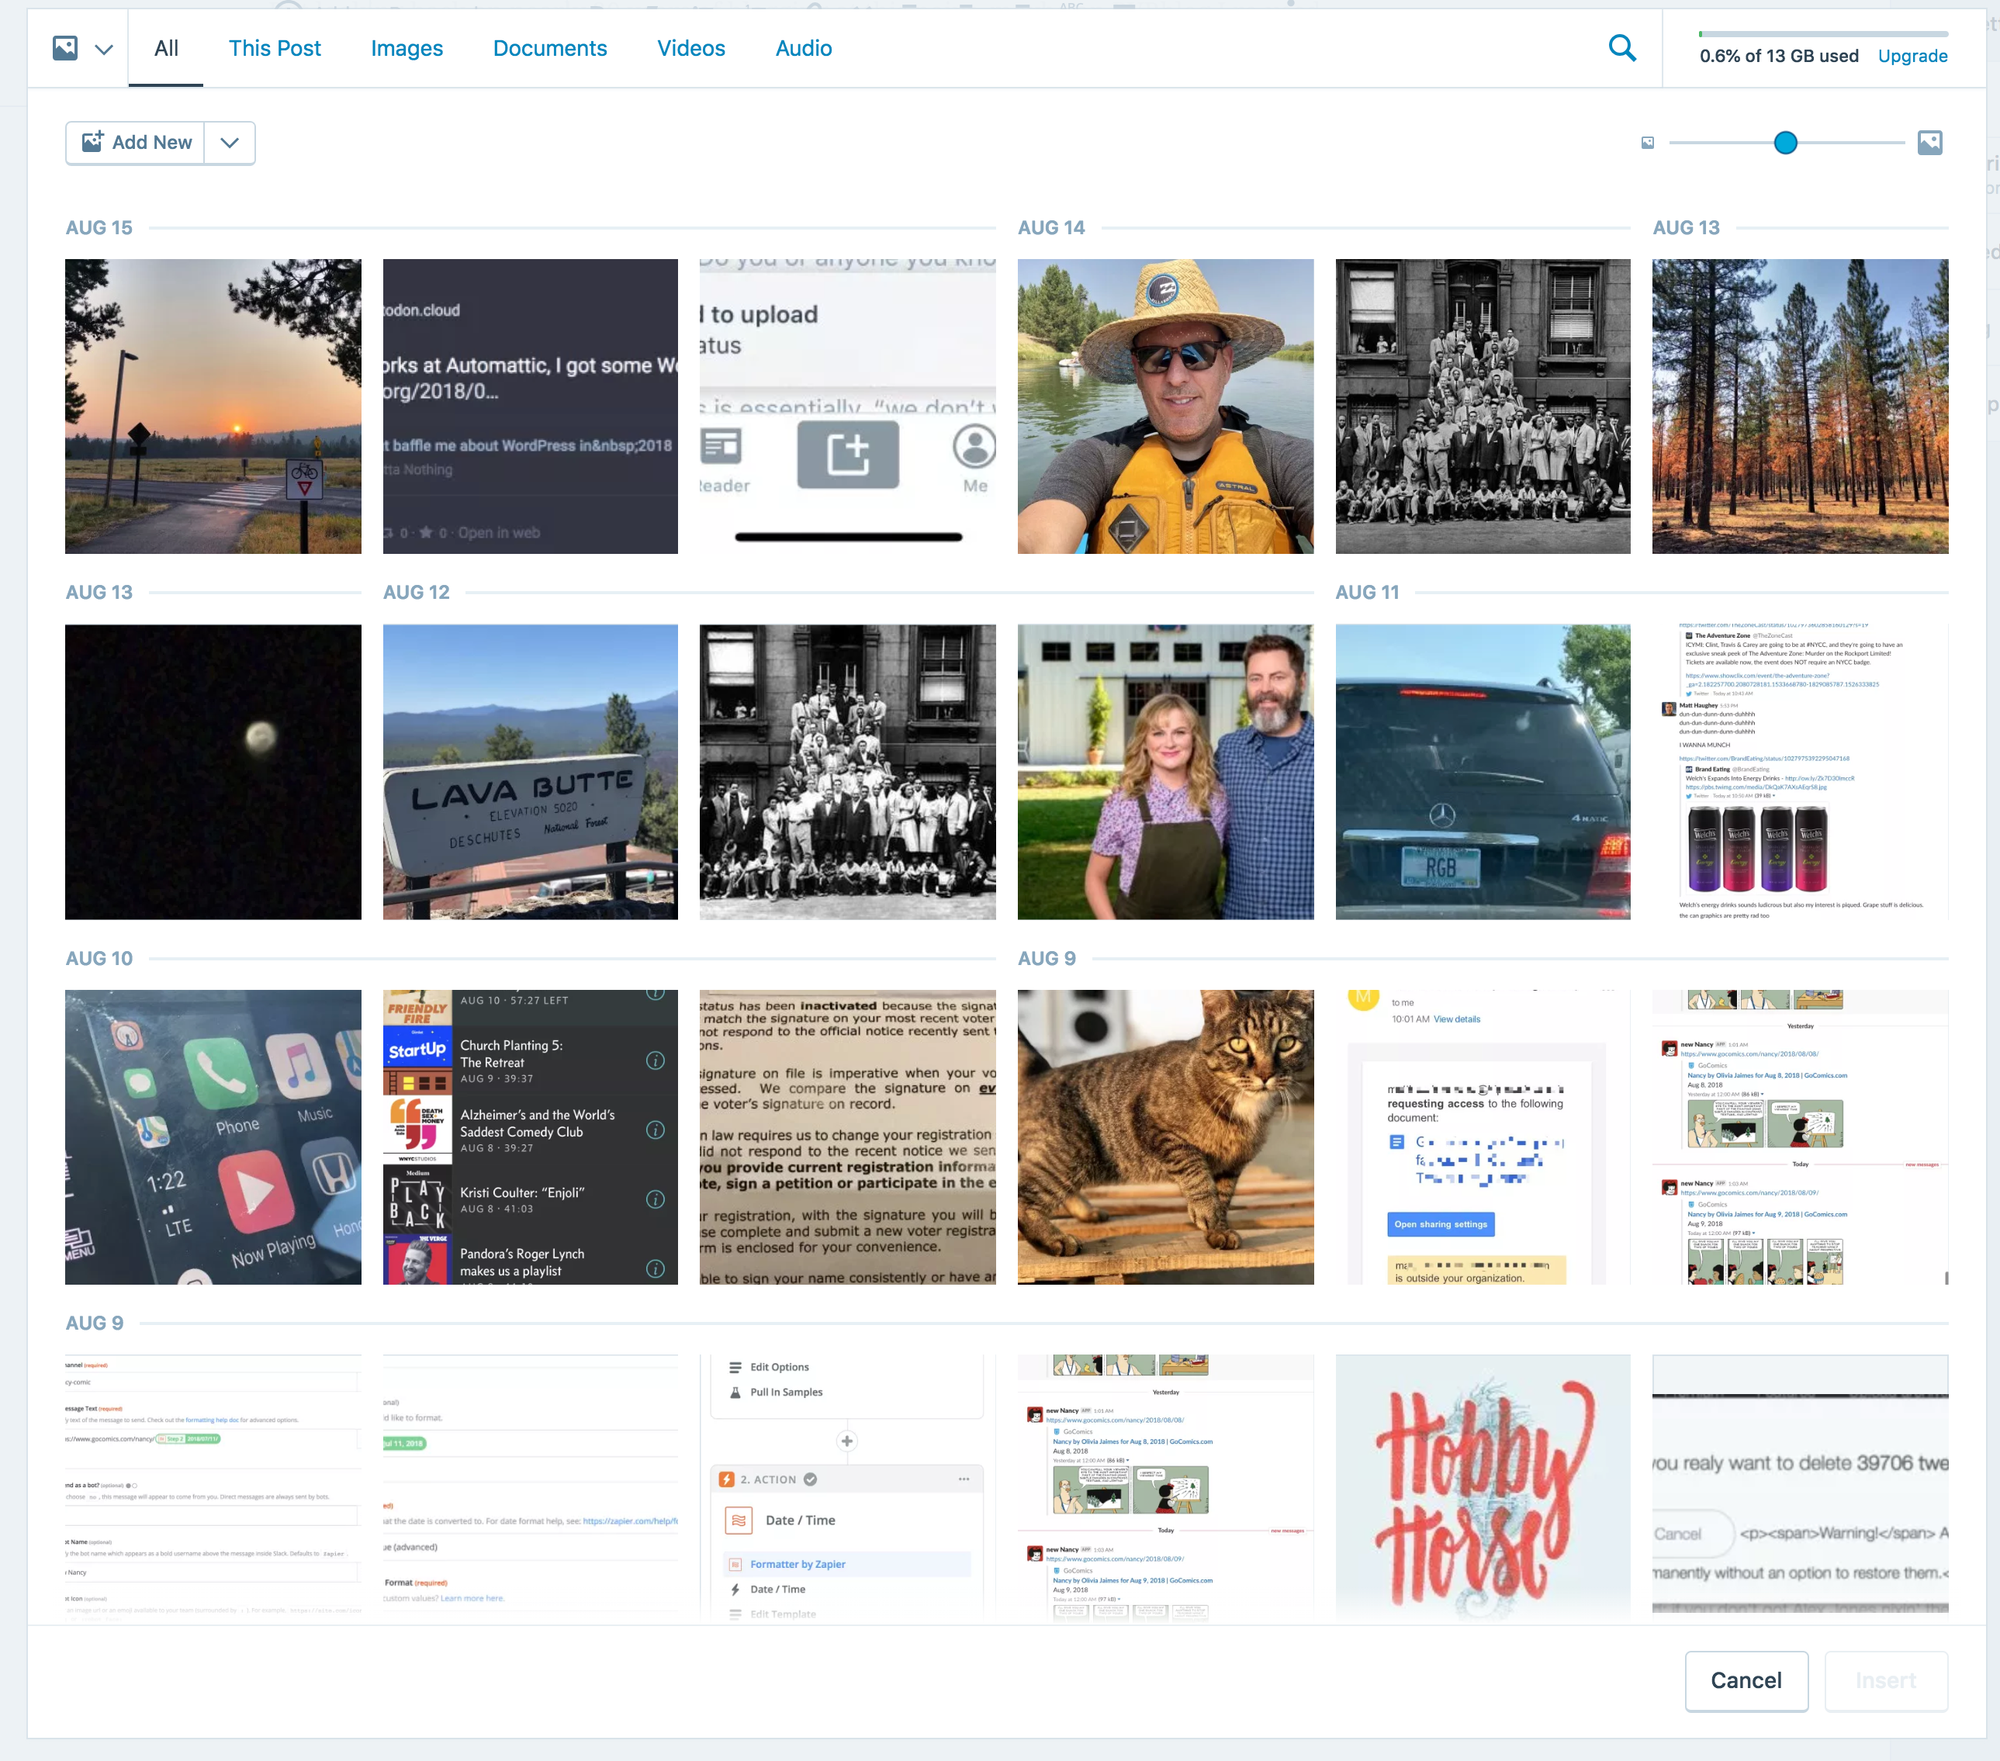Select the Audio tab
The width and height of the screenshot is (2000, 1761).
tap(803, 47)
